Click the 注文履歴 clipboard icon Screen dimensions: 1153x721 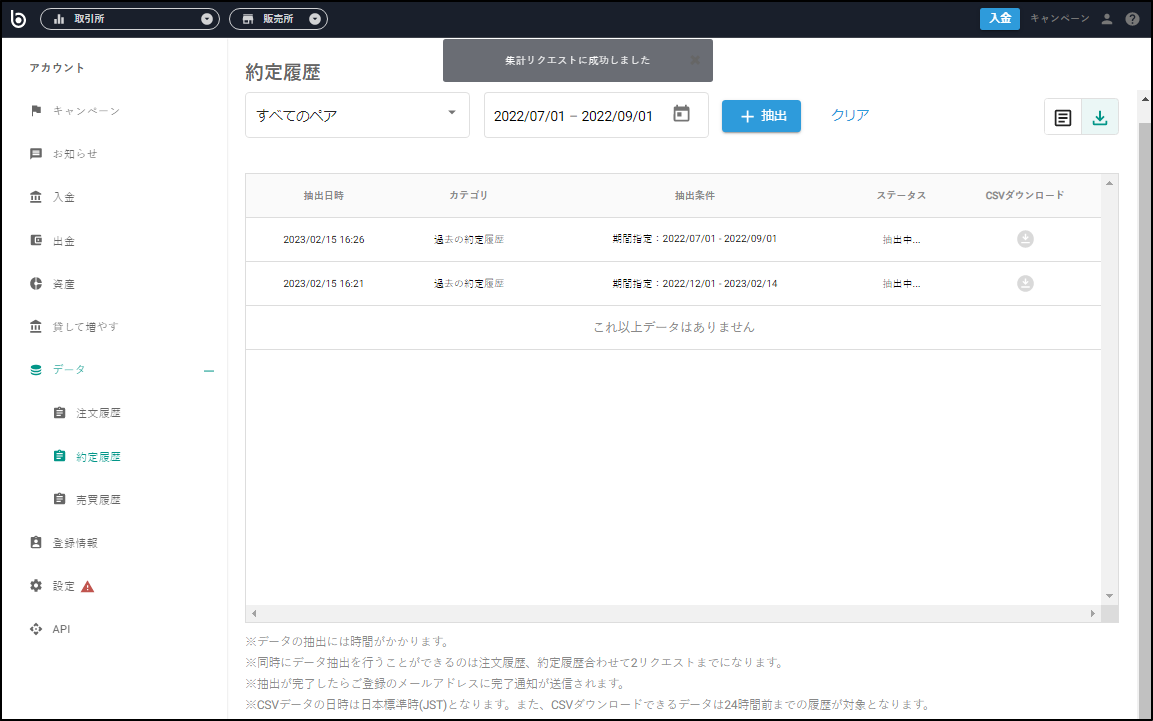(60, 412)
